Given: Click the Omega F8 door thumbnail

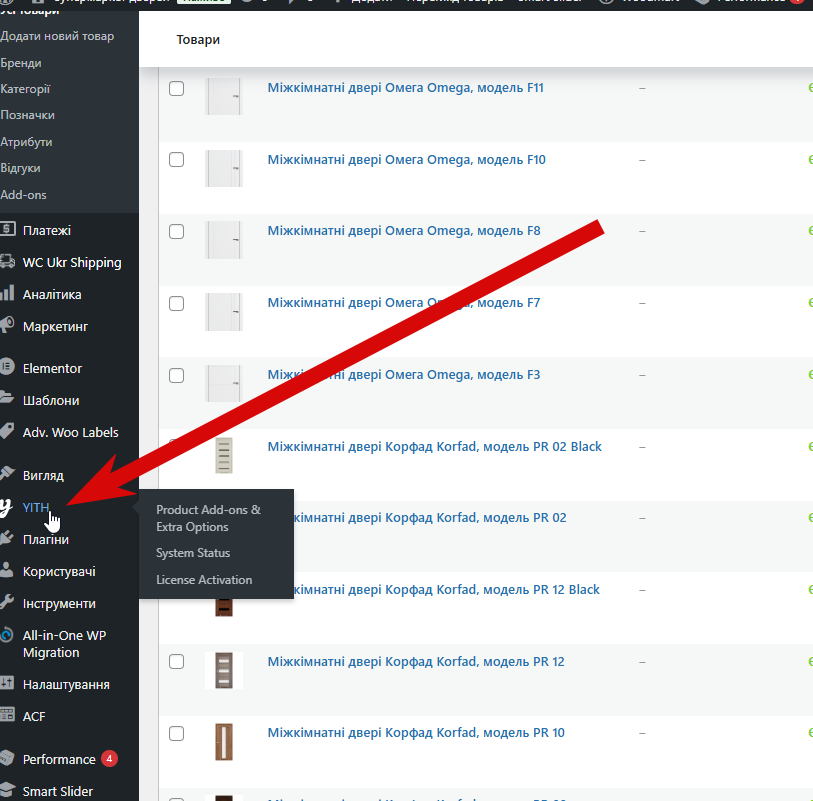Looking at the screenshot, I should [223, 240].
